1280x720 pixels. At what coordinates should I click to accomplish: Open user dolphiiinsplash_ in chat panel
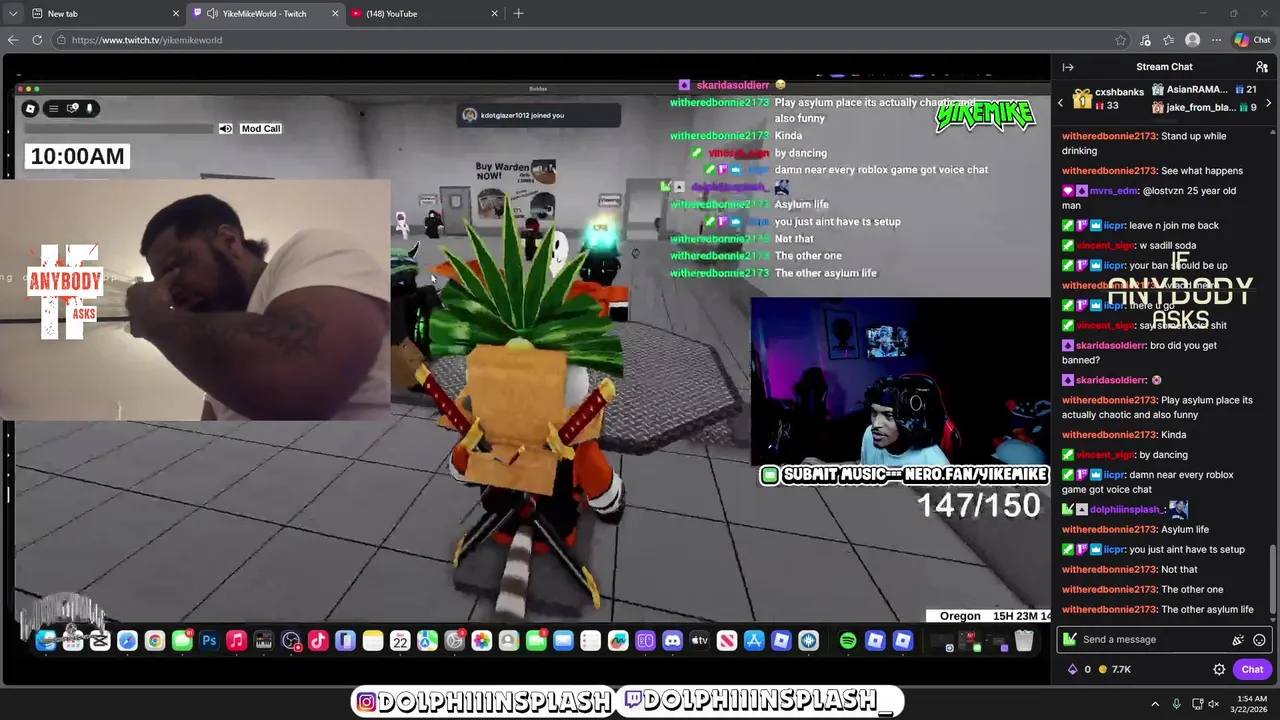point(1128,510)
